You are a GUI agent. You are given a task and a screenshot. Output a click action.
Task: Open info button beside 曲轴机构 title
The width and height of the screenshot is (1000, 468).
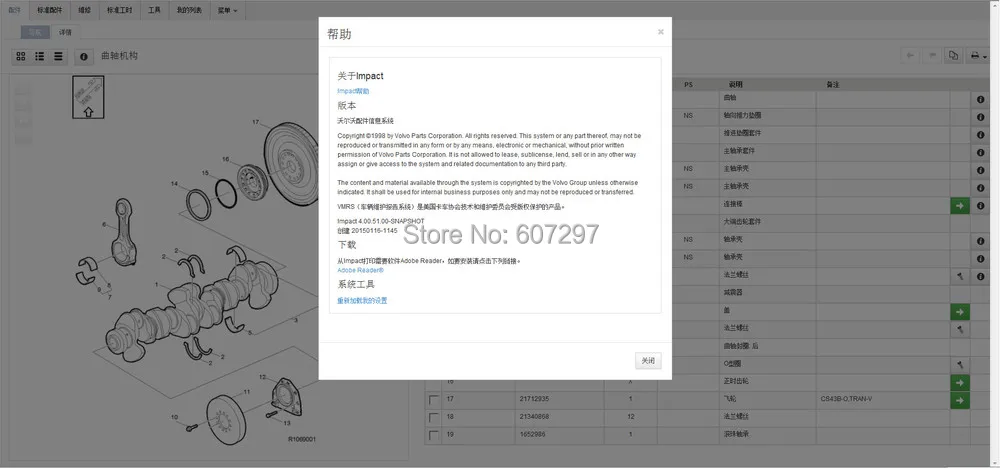(x=84, y=56)
